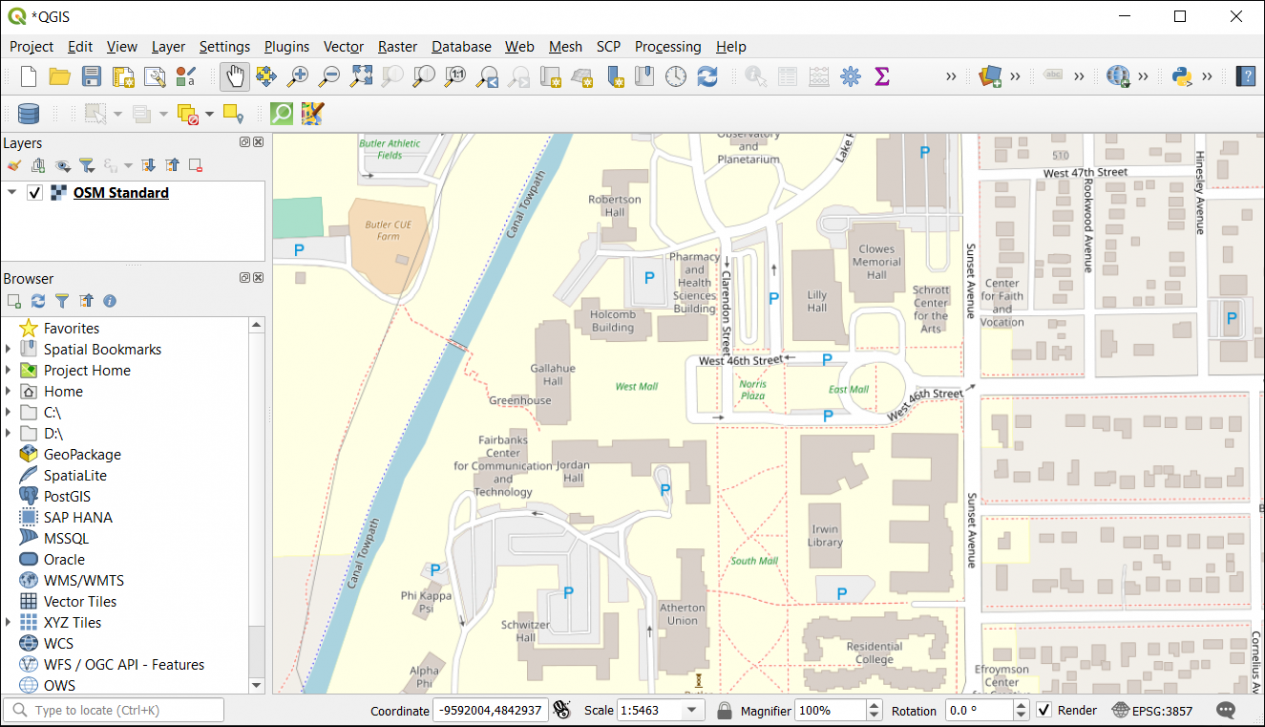Viewport: 1265px width, 727px height.
Task: Zoom to native resolution 1:1 icon
Action: (455, 76)
